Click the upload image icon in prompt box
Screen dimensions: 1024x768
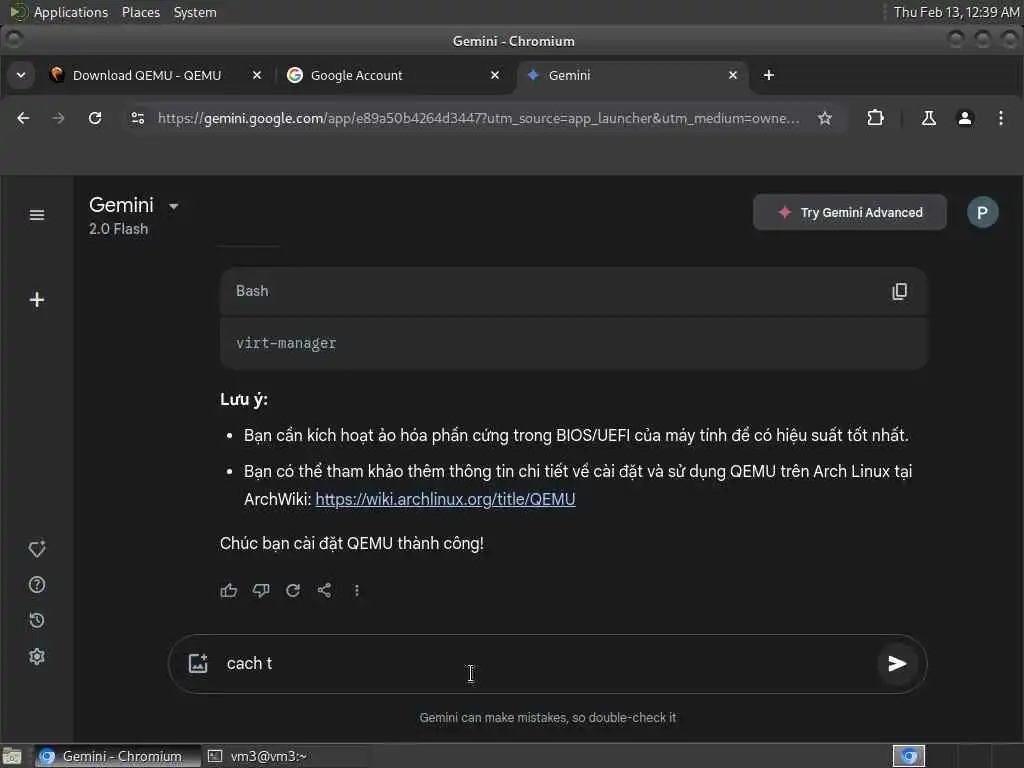pos(198,664)
